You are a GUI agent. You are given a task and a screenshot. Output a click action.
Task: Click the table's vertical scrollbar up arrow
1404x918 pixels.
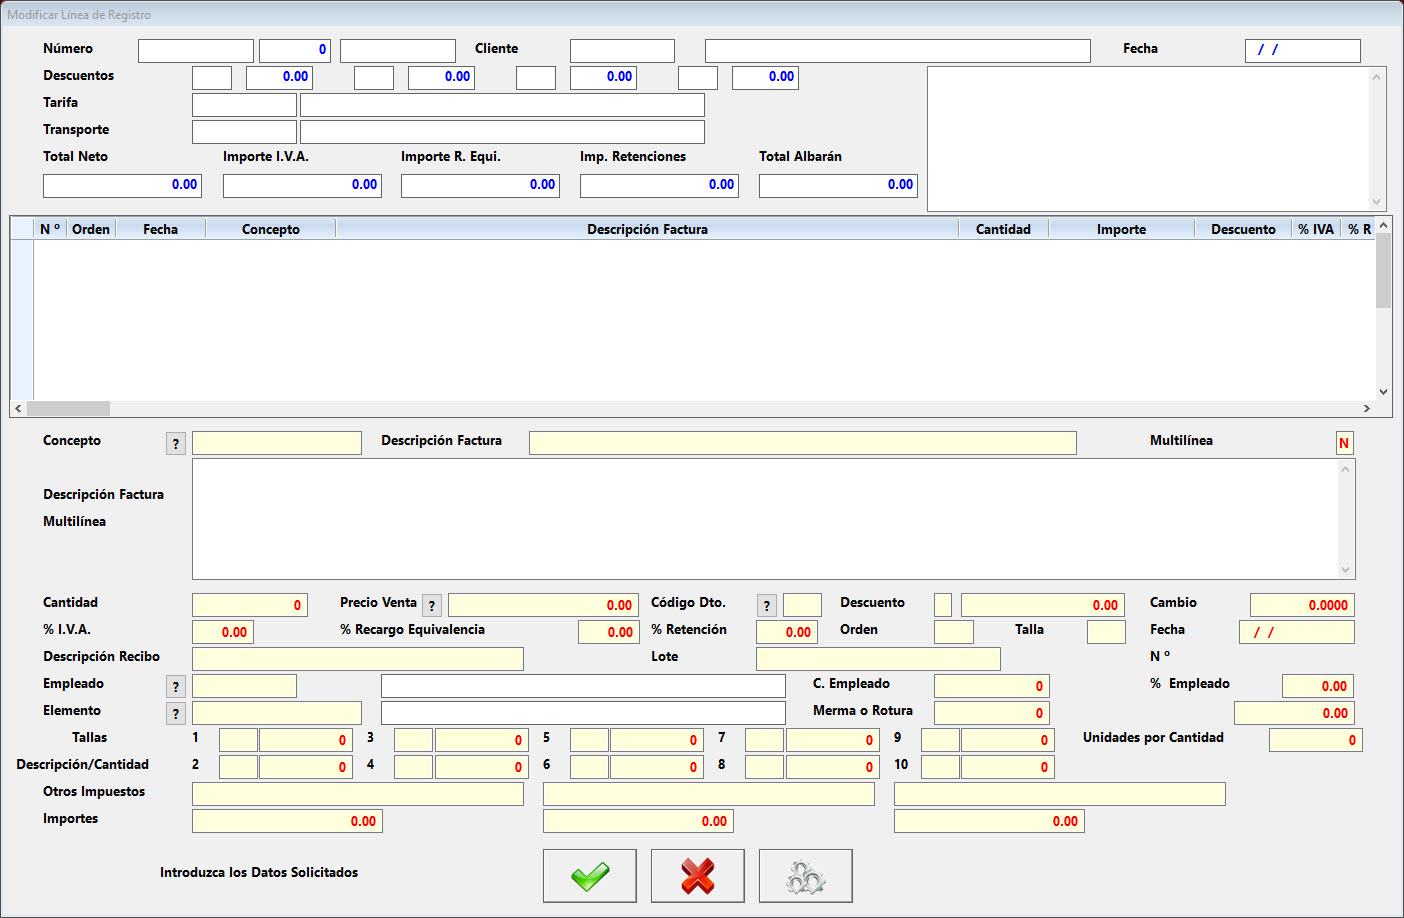1384,226
